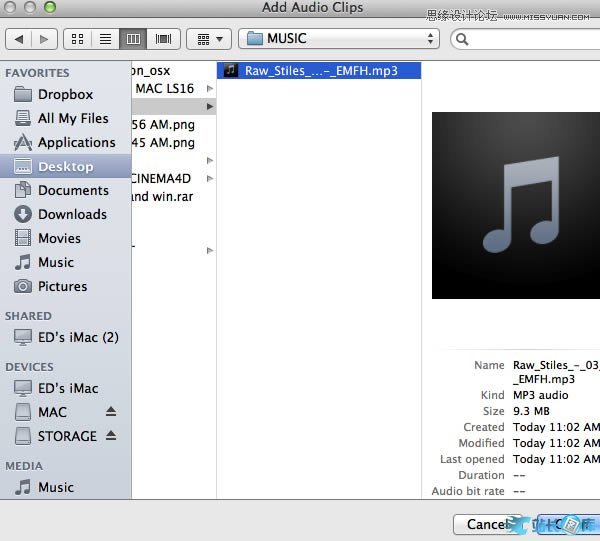The image size is (600, 541).
Task: Switch to list view
Action: pos(104,39)
